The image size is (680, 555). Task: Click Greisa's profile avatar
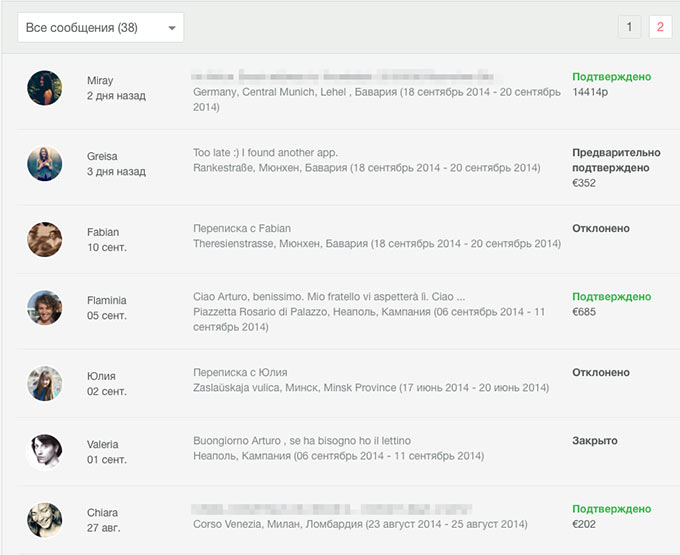(45, 162)
